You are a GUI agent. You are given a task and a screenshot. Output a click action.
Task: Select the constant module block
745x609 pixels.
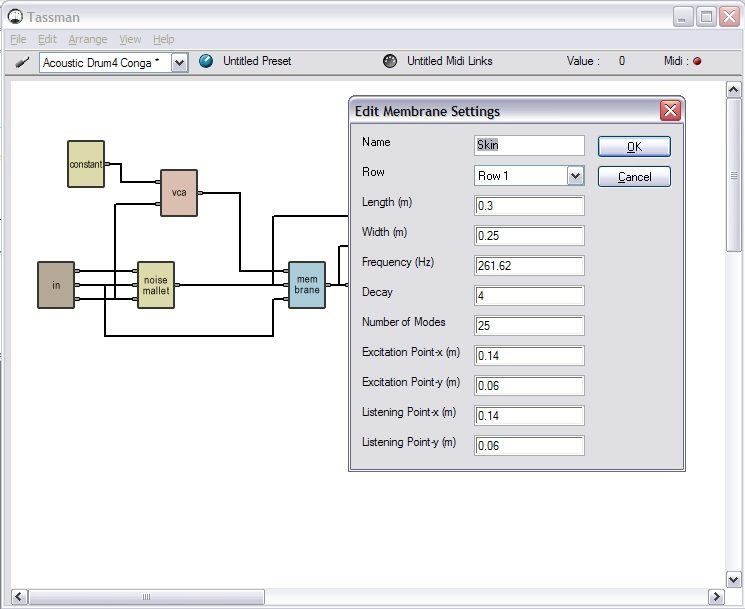(86, 164)
